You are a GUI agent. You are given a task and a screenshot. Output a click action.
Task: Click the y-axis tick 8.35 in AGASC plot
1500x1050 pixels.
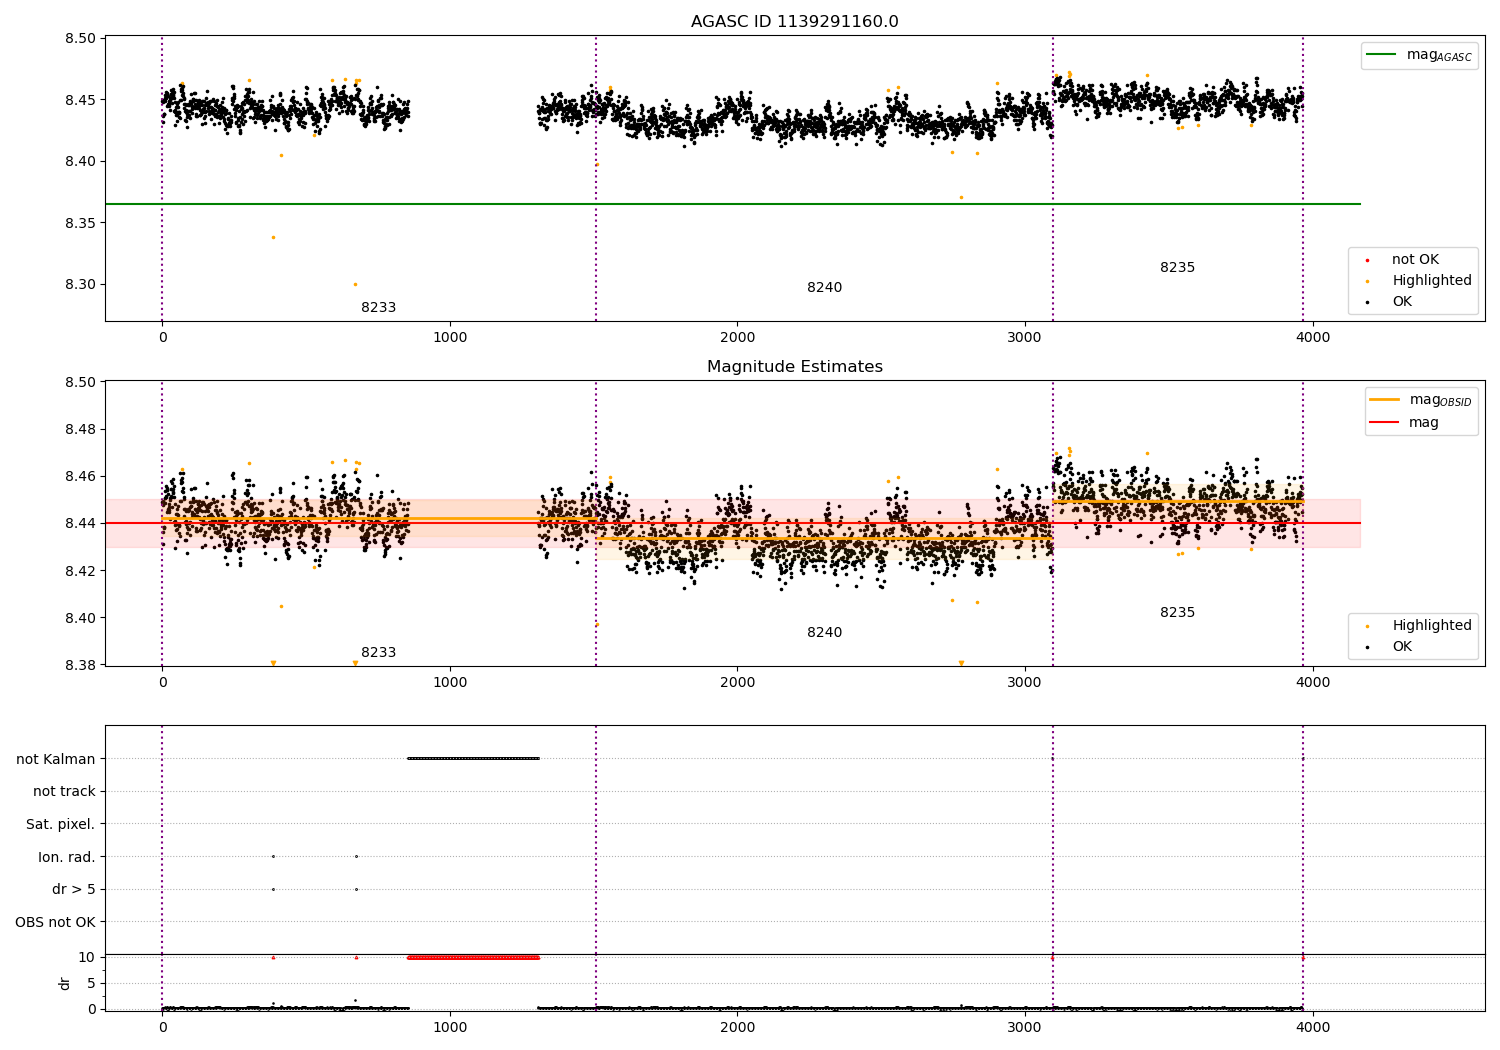coord(79,223)
